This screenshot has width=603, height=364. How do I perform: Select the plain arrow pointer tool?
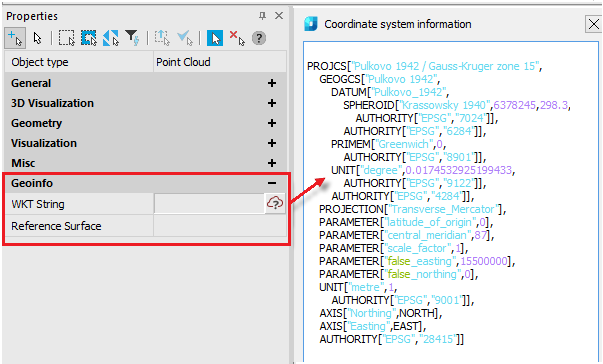pos(37,38)
